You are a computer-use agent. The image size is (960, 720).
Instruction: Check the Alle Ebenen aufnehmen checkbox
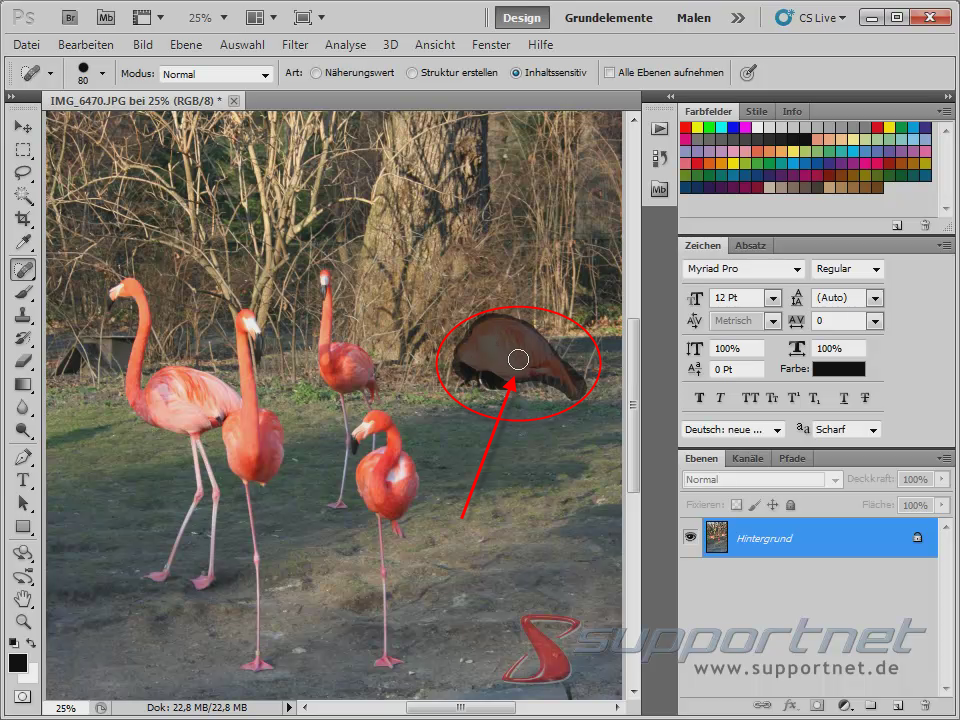[x=608, y=72]
